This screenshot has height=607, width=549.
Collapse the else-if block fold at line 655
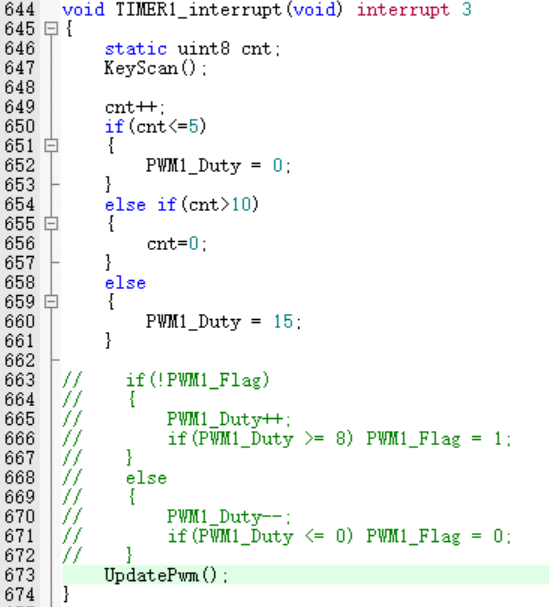51,223
